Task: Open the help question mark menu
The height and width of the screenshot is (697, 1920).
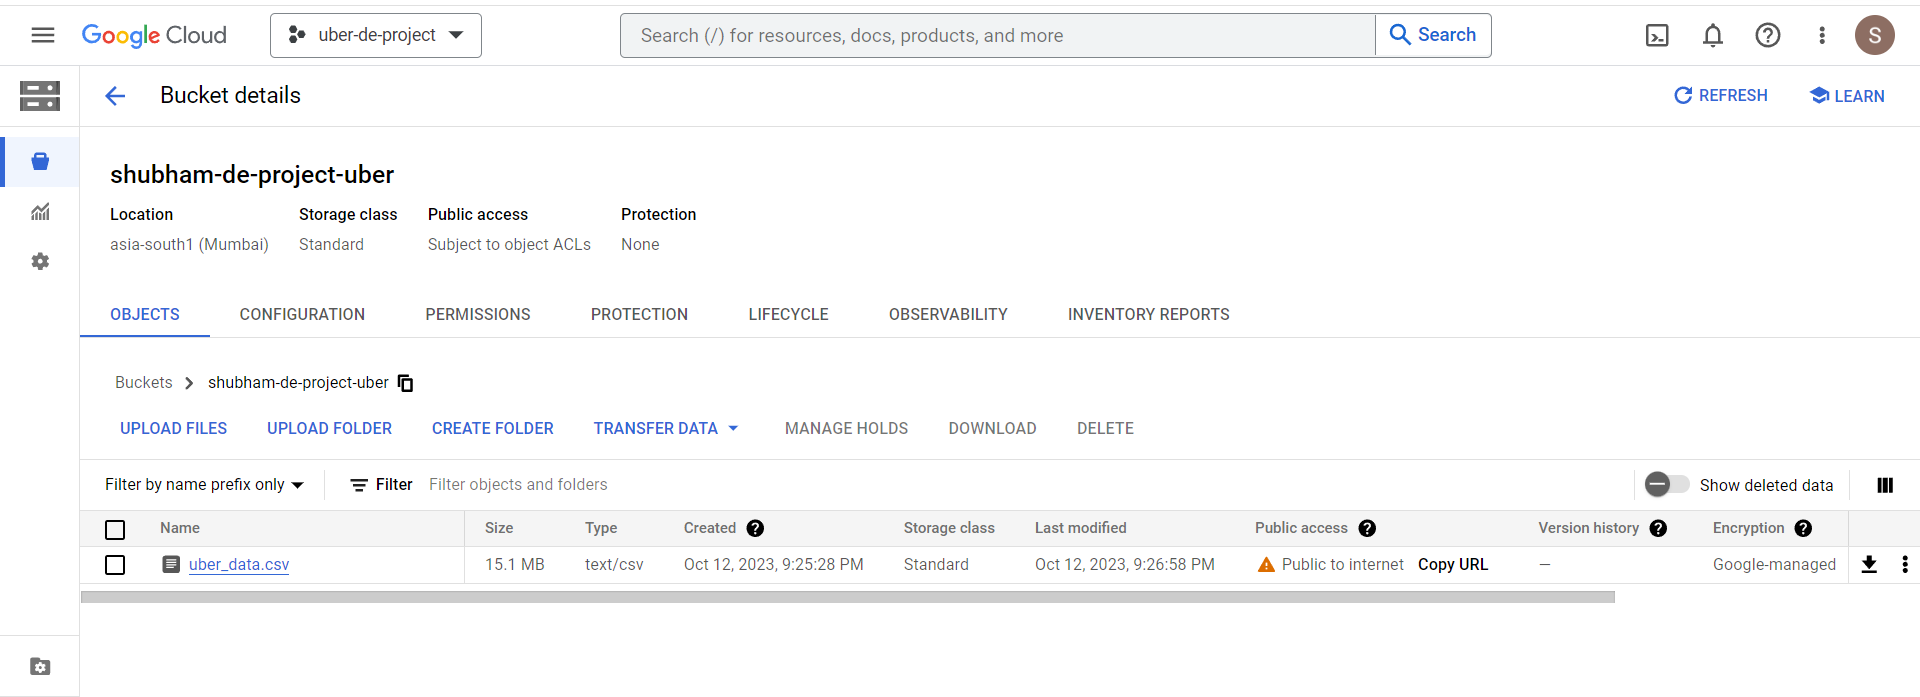Action: (1768, 36)
